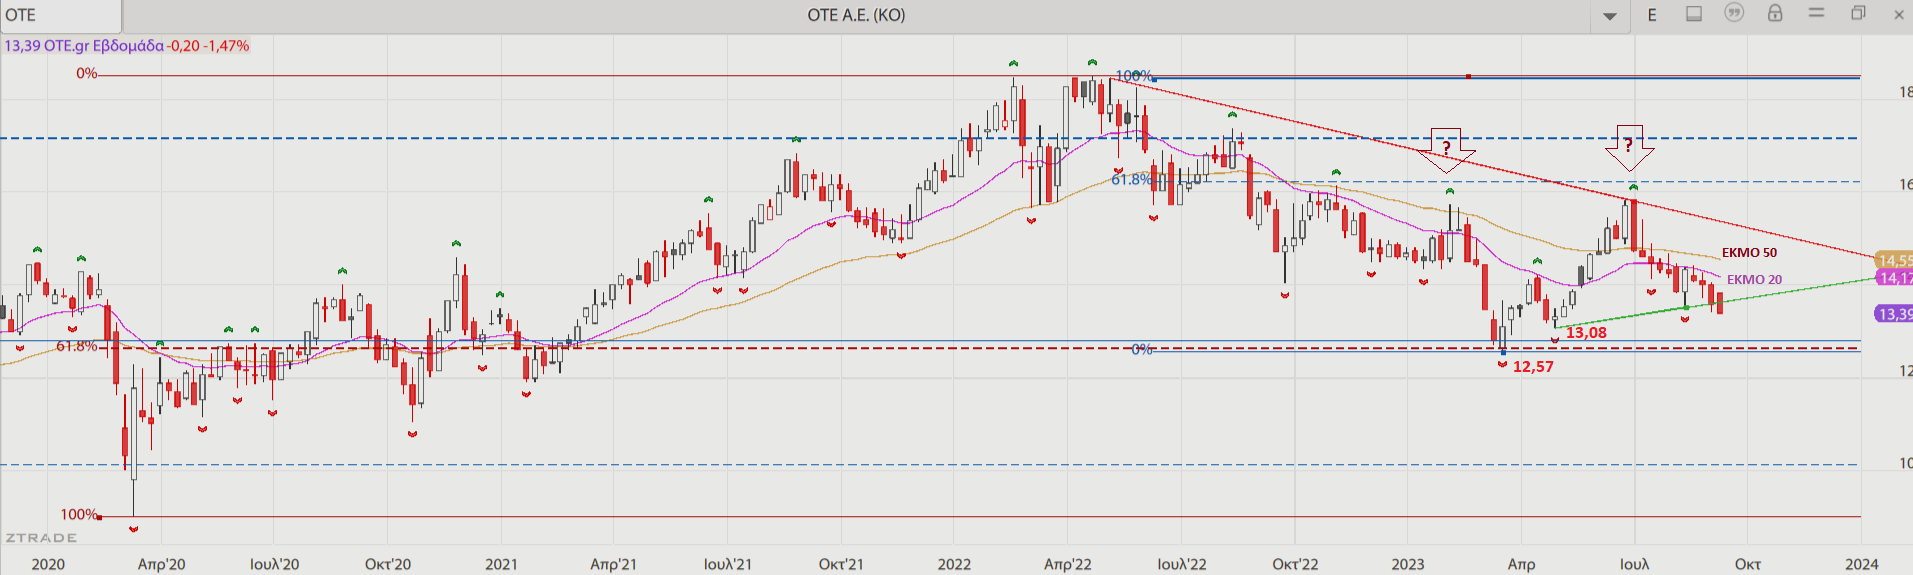
Task: Click the 2022 date axis label
Action: pyautogui.click(x=954, y=564)
